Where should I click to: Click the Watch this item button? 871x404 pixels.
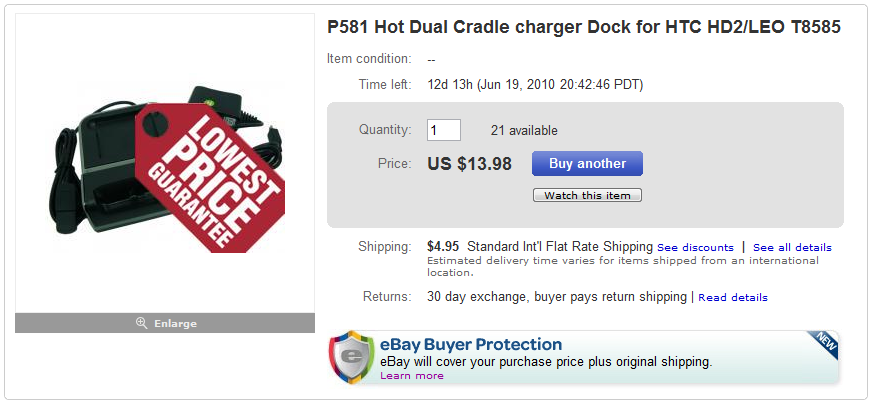click(587, 196)
